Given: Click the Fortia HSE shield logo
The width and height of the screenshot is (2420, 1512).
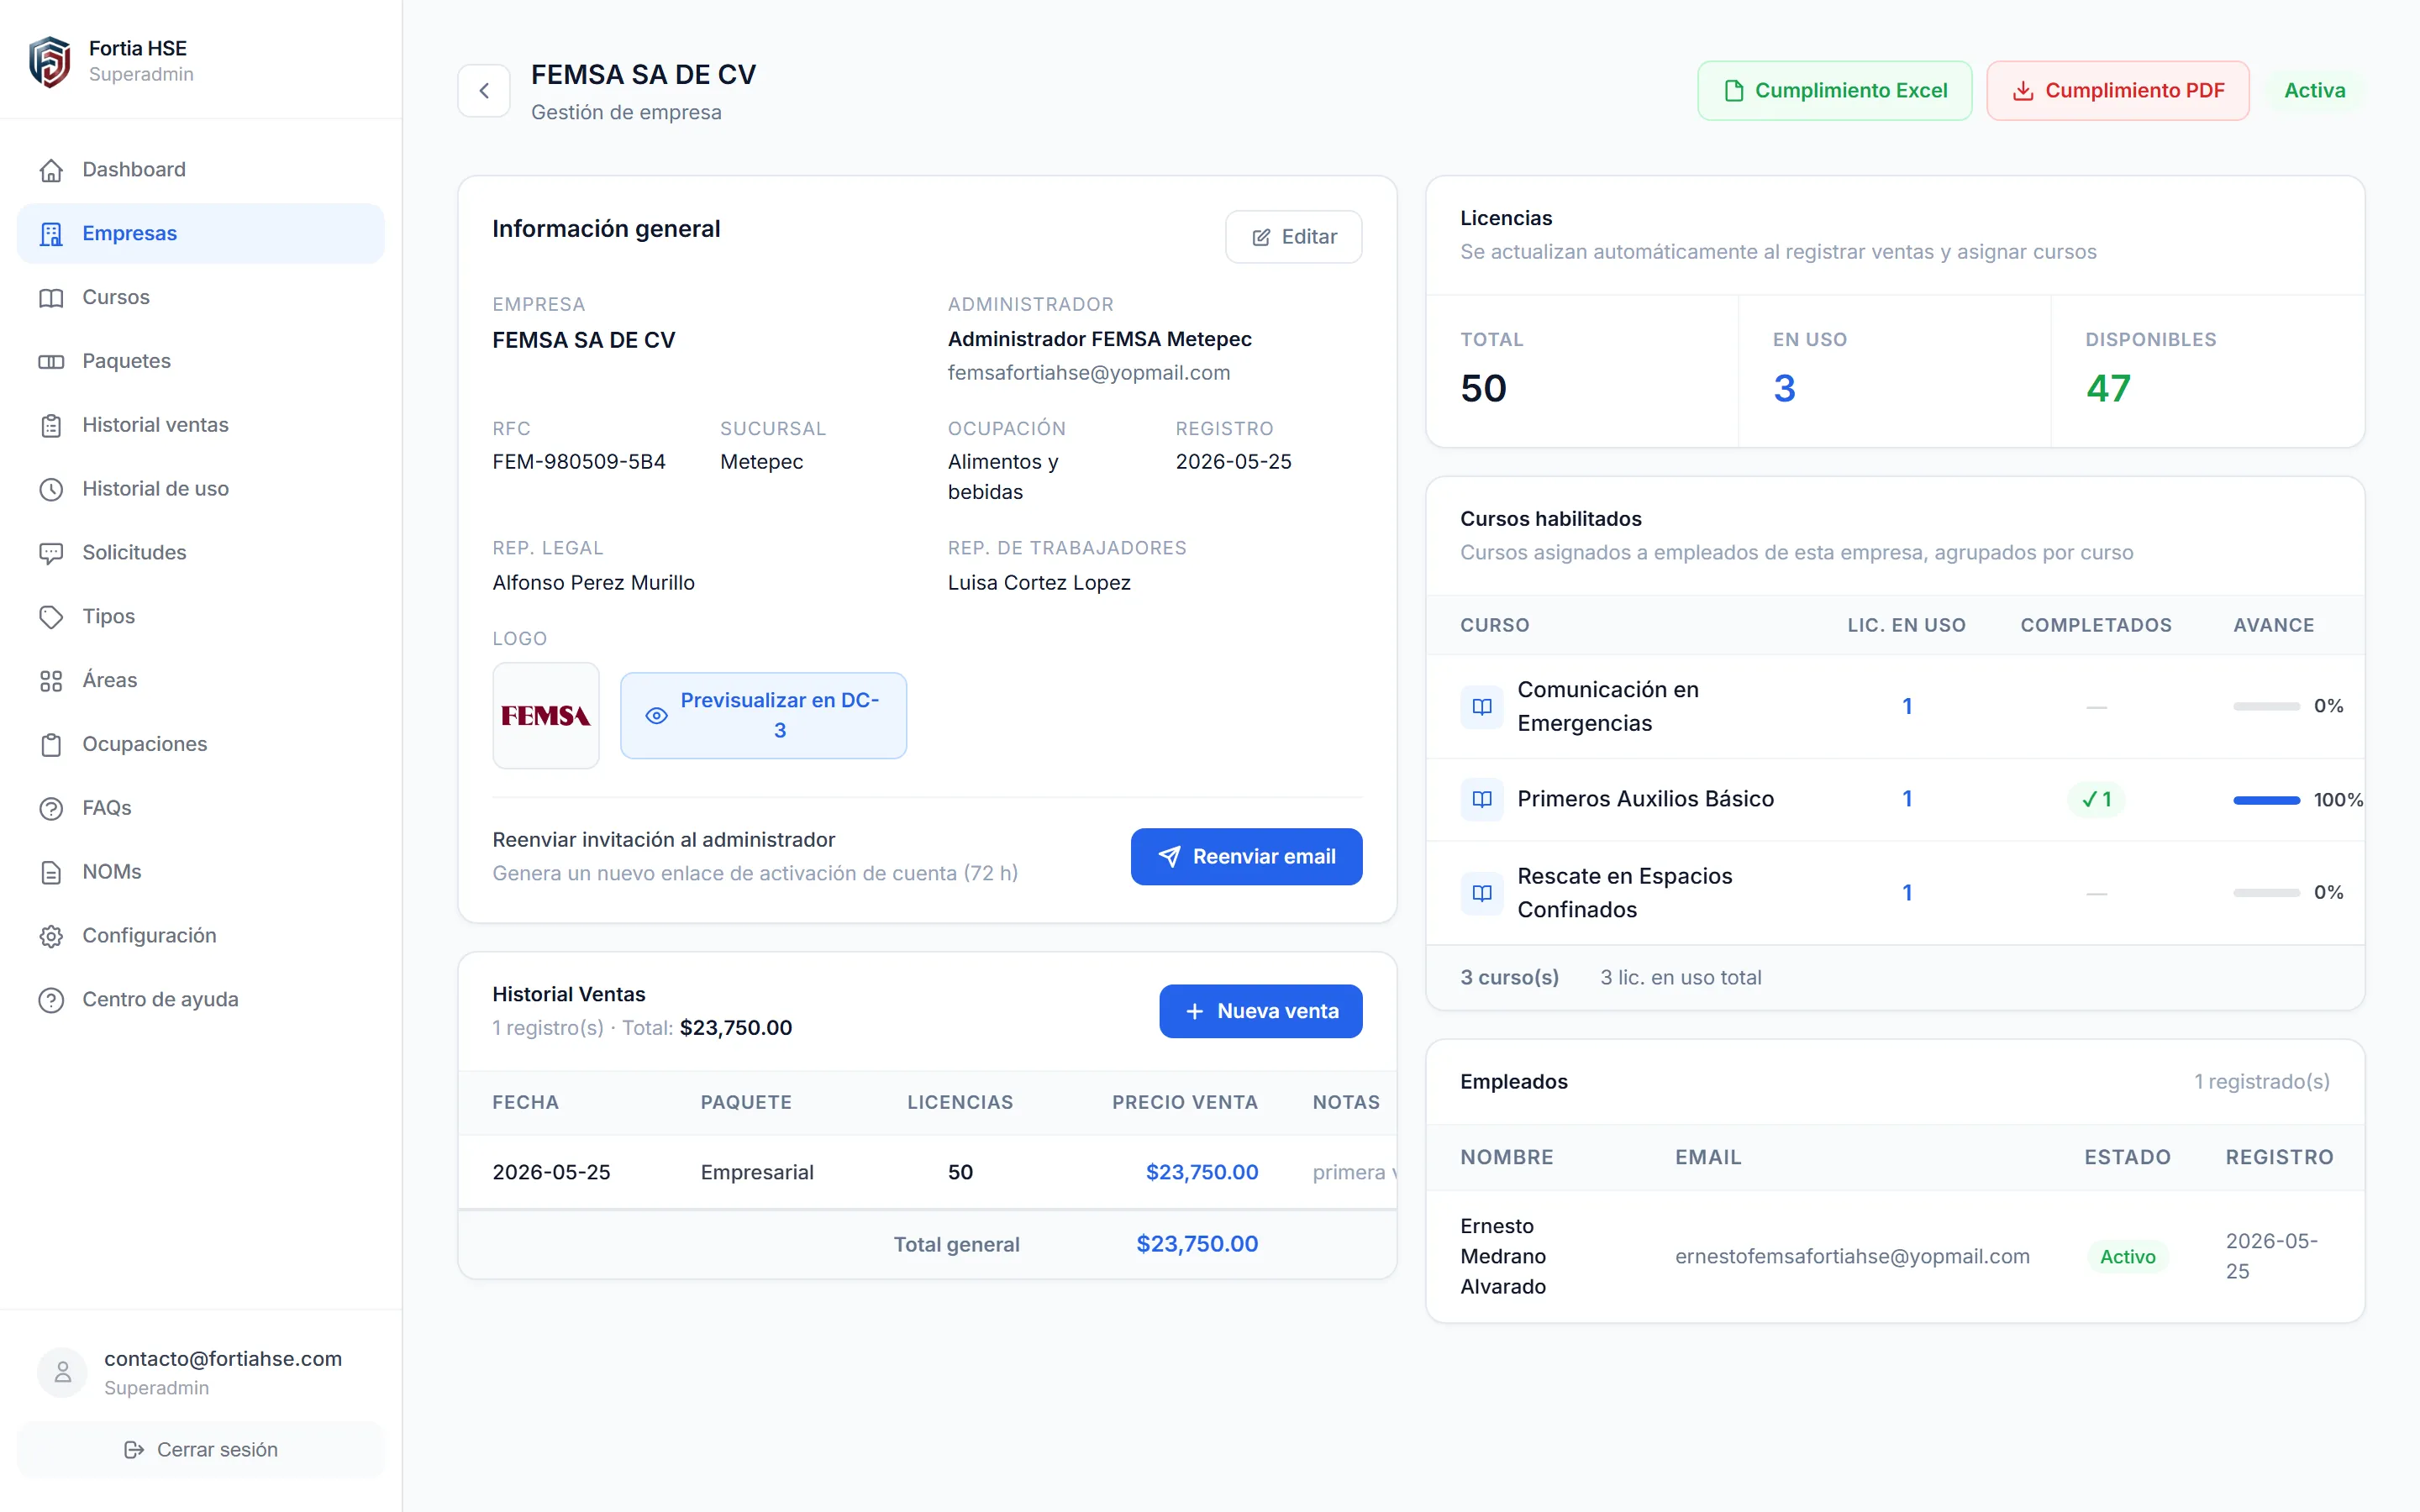Looking at the screenshot, I should [49, 61].
